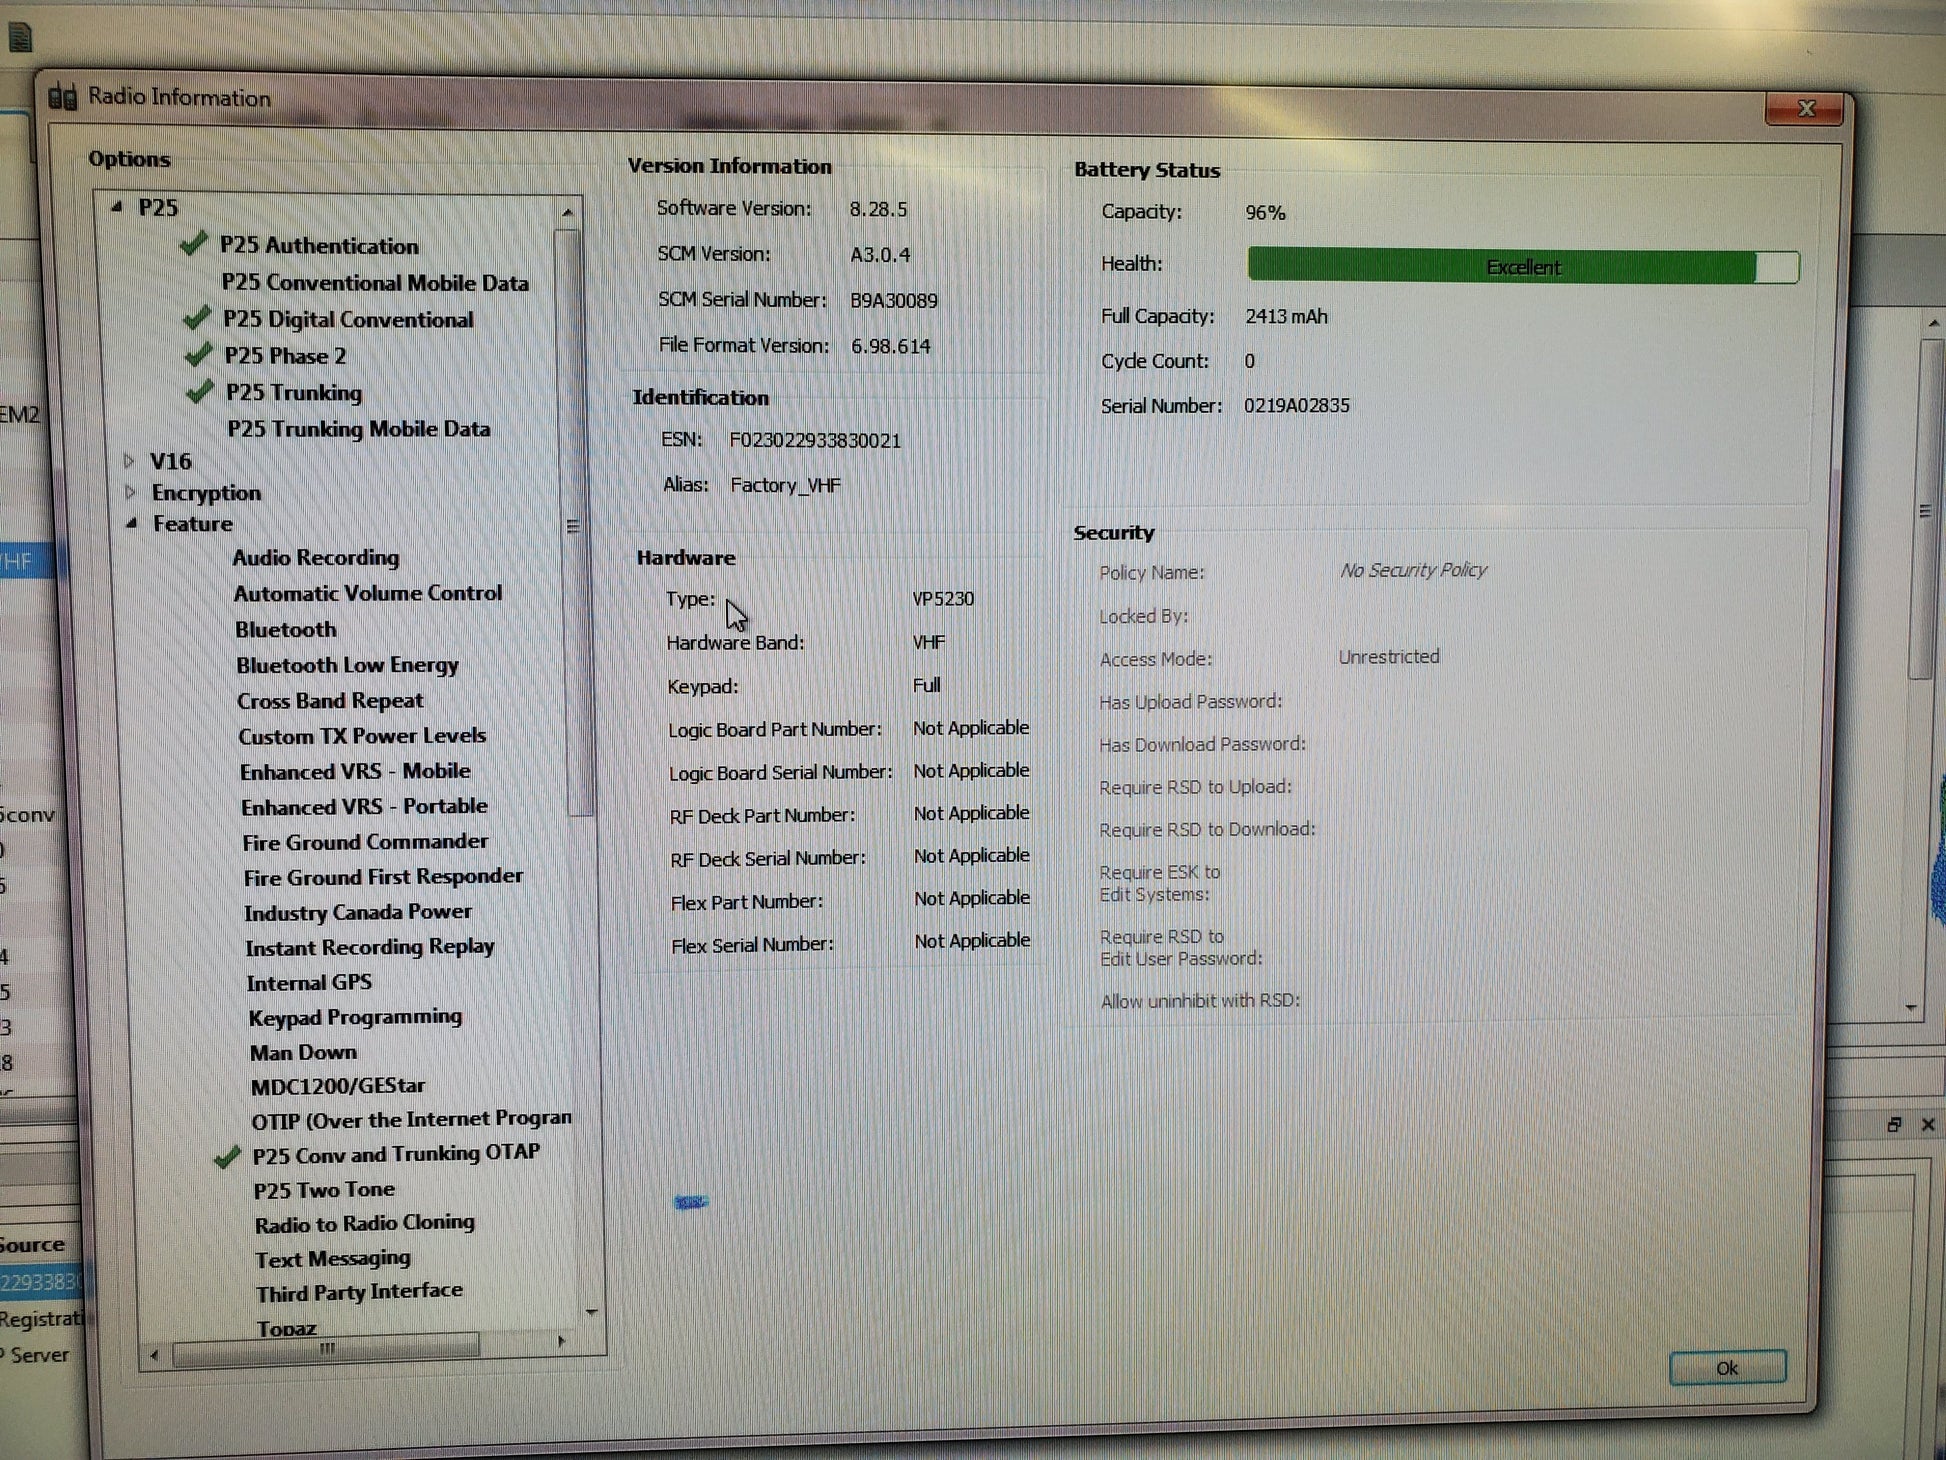
Task: Click the battery Health progress bar
Action: coord(1522,267)
